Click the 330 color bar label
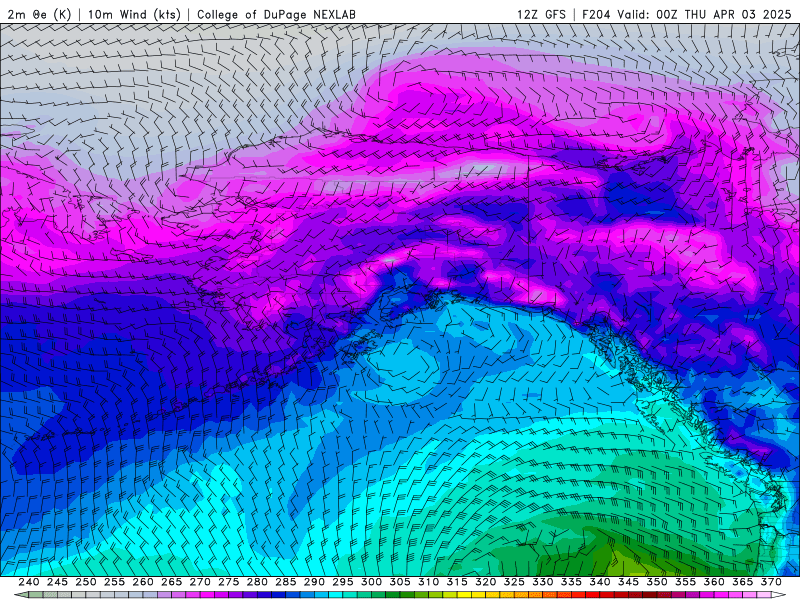The width and height of the screenshot is (800, 600). [x=543, y=582]
